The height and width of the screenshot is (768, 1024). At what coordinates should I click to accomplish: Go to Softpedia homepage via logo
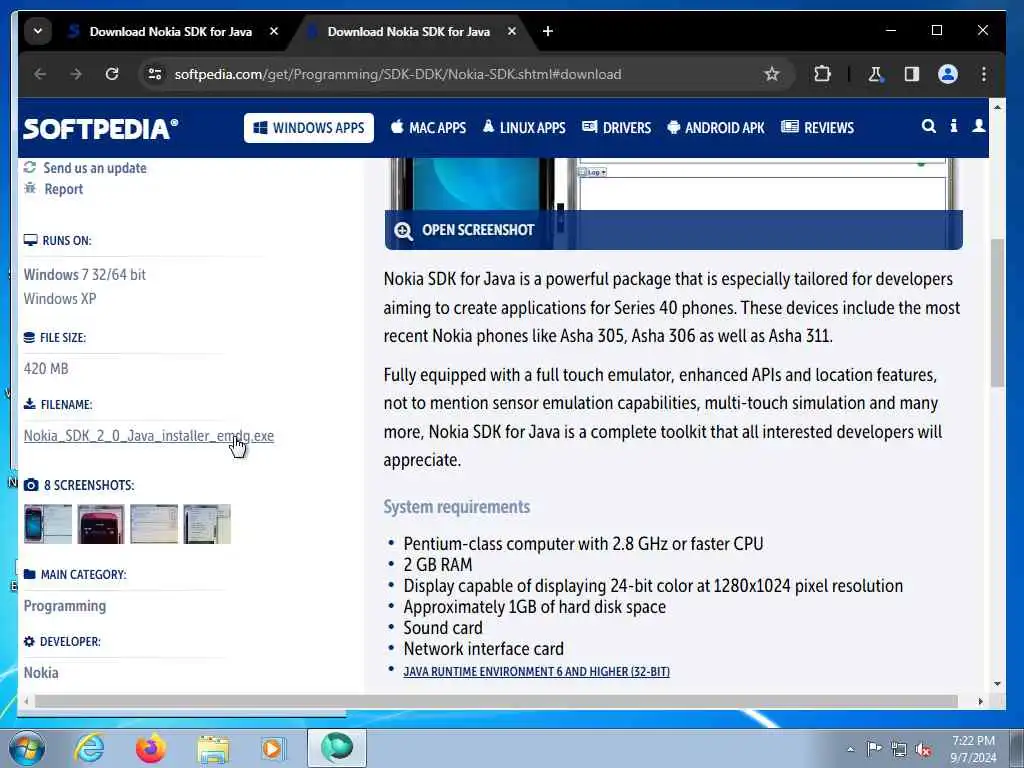tap(101, 128)
